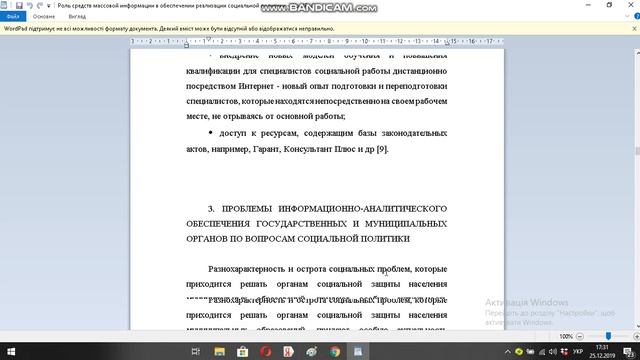Viewport: 640px width, 360px height.
Task: Open the Windows Start menu
Action: tap(11, 351)
